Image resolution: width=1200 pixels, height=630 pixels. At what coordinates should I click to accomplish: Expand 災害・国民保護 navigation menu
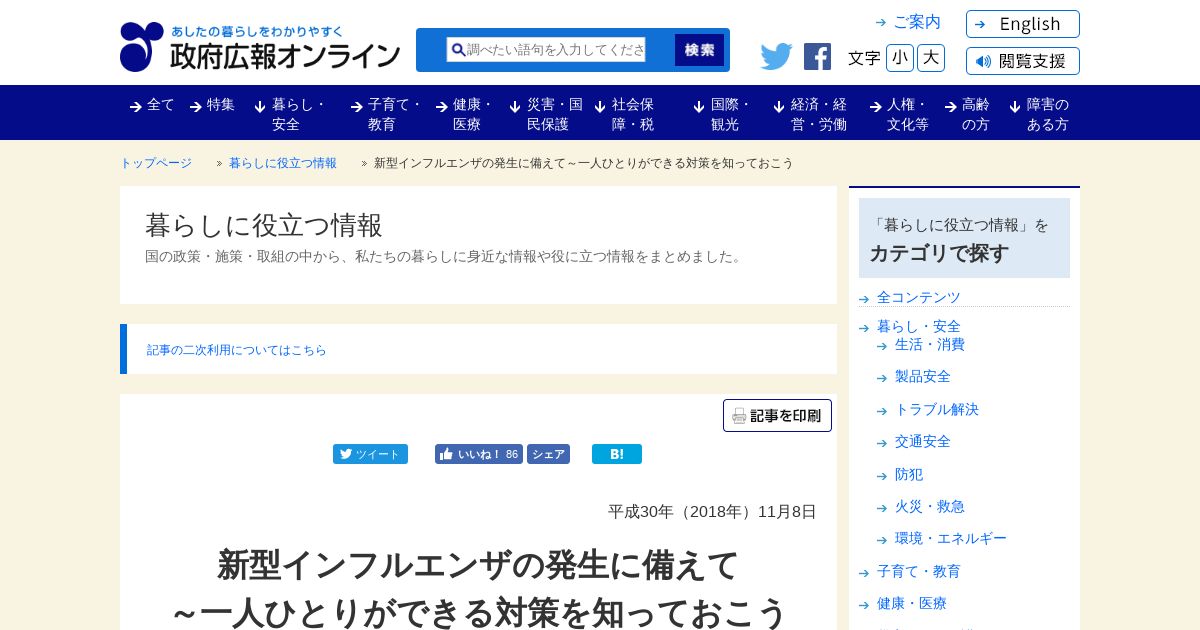coord(547,114)
